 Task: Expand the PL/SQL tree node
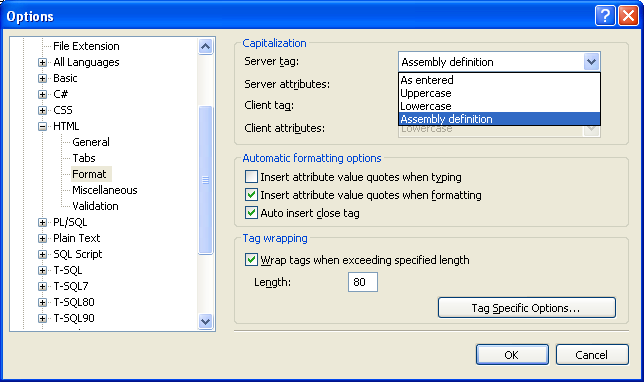(42, 223)
